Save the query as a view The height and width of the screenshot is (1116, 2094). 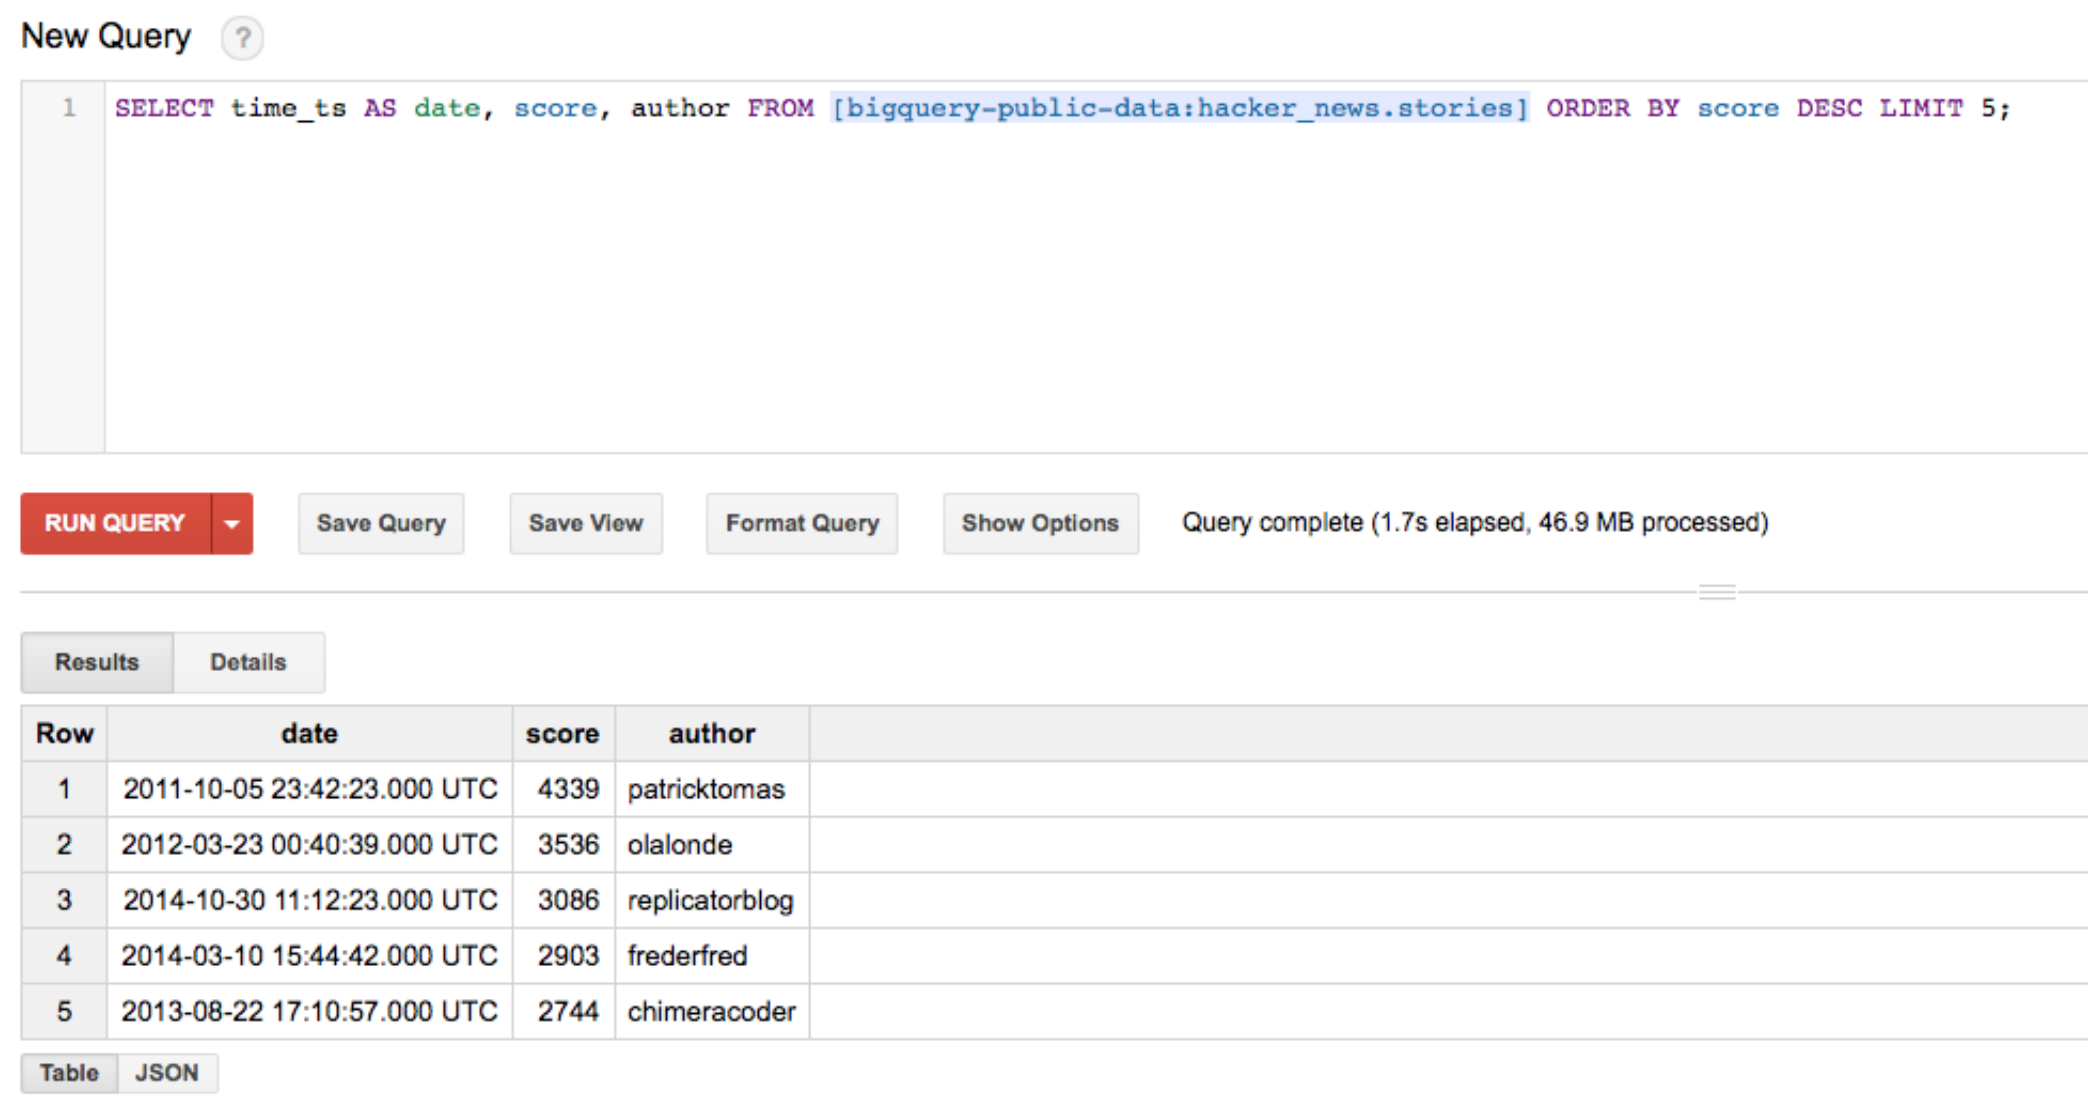coord(585,523)
